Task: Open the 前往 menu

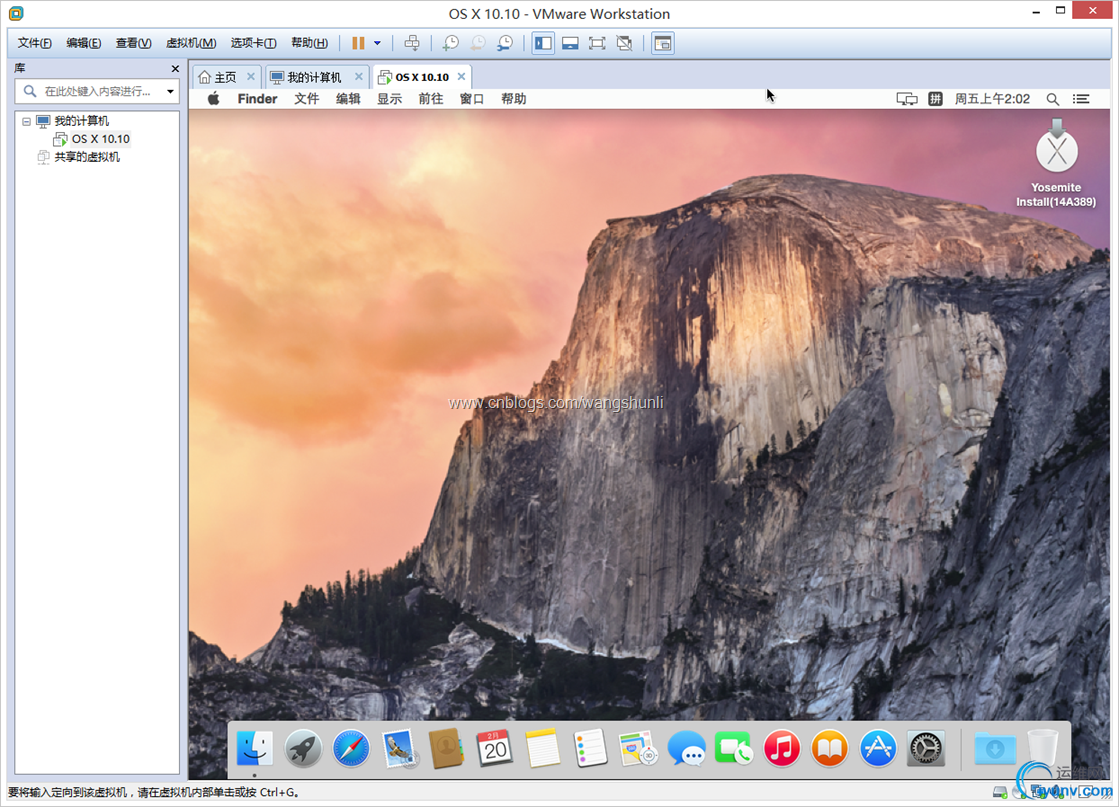Action: [430, 99]
